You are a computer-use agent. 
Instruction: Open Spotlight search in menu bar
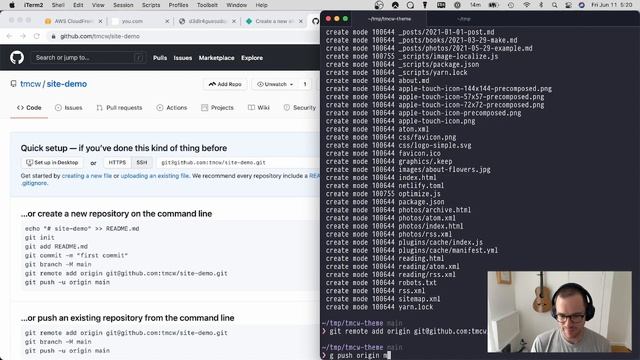[x=554, y=5]
